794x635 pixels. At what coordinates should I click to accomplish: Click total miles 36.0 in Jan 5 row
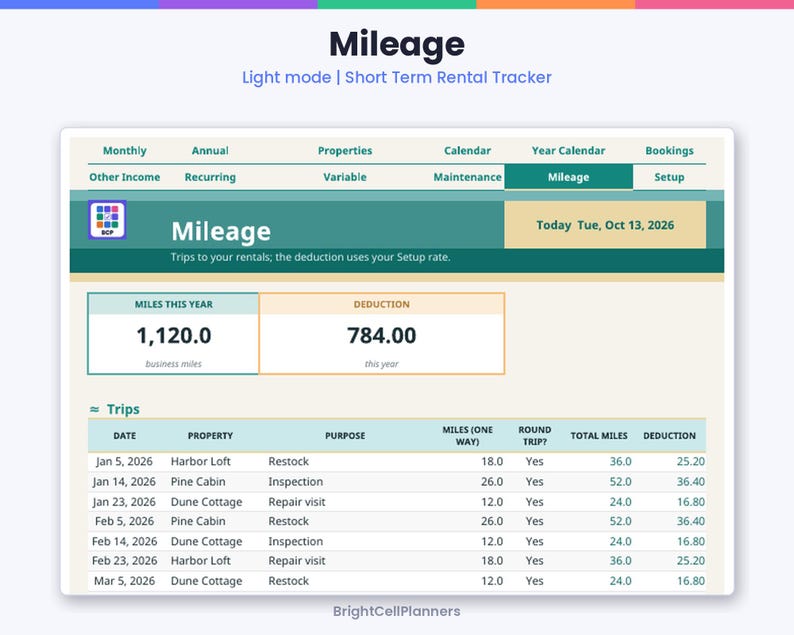(620, 461)
